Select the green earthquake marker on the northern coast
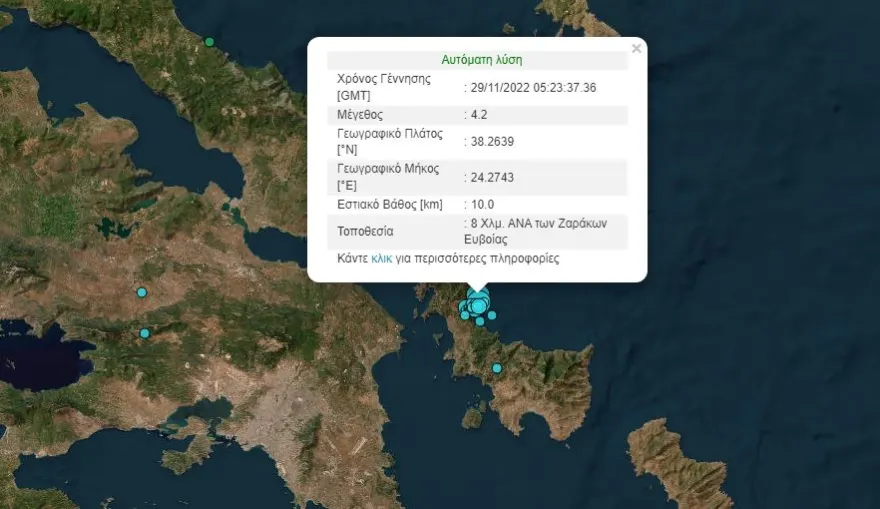Viewport: 880px width, 509px height. 209,42
